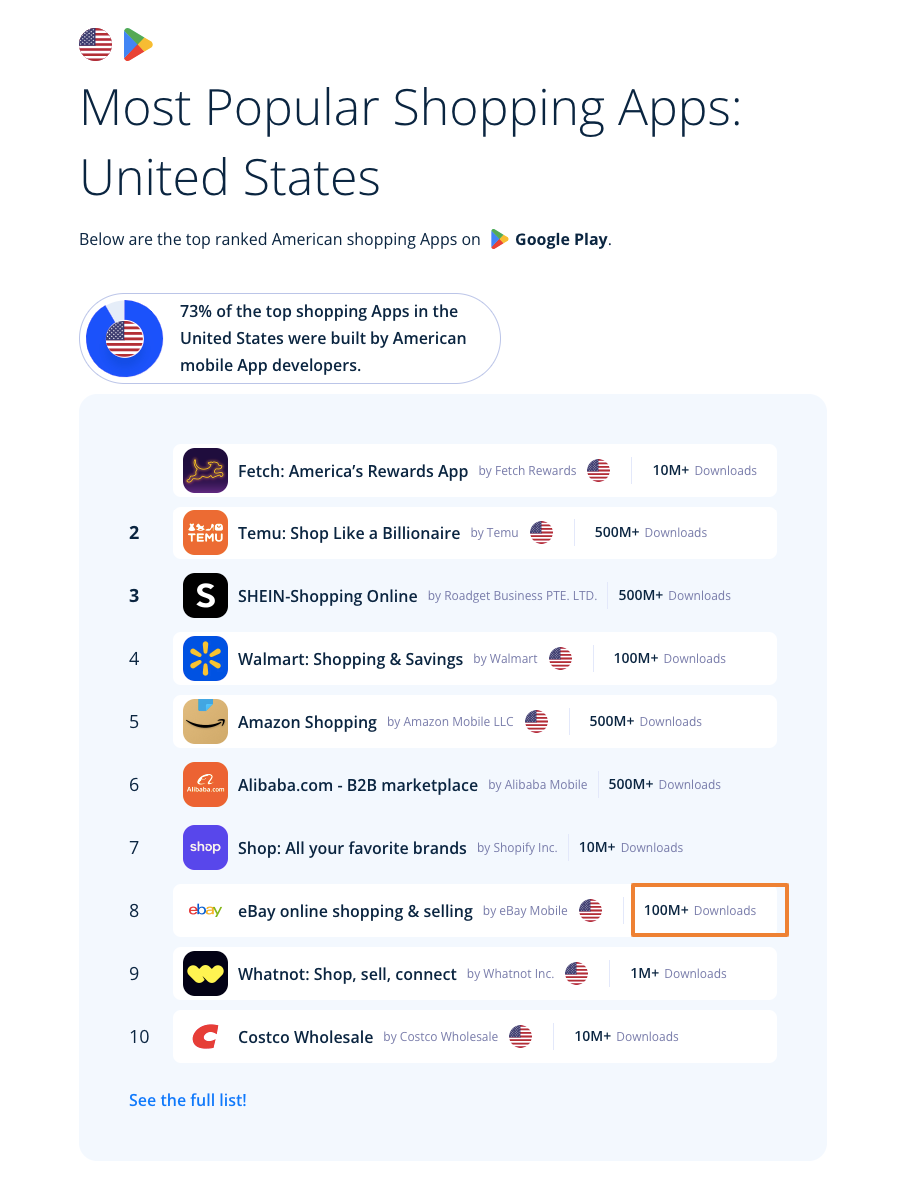The image size is (908, 1183).
Task: Click the Fetch Rewards app icon
Action: click(x=205, y=471)
